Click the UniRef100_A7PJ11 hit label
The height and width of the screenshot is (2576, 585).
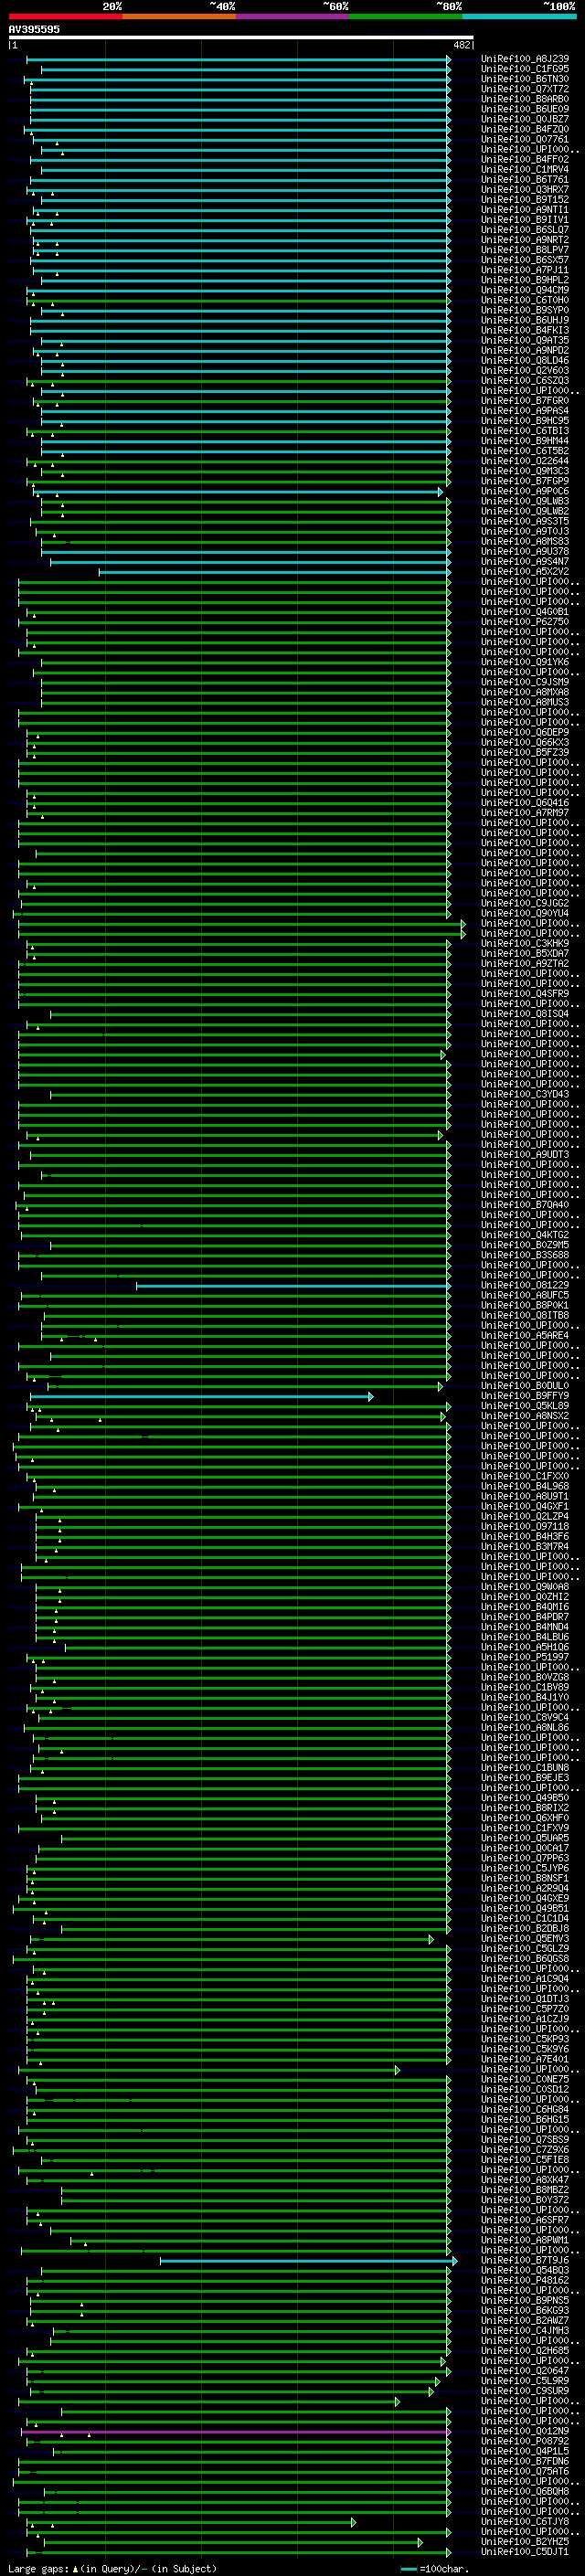click(x=525, y=270)
